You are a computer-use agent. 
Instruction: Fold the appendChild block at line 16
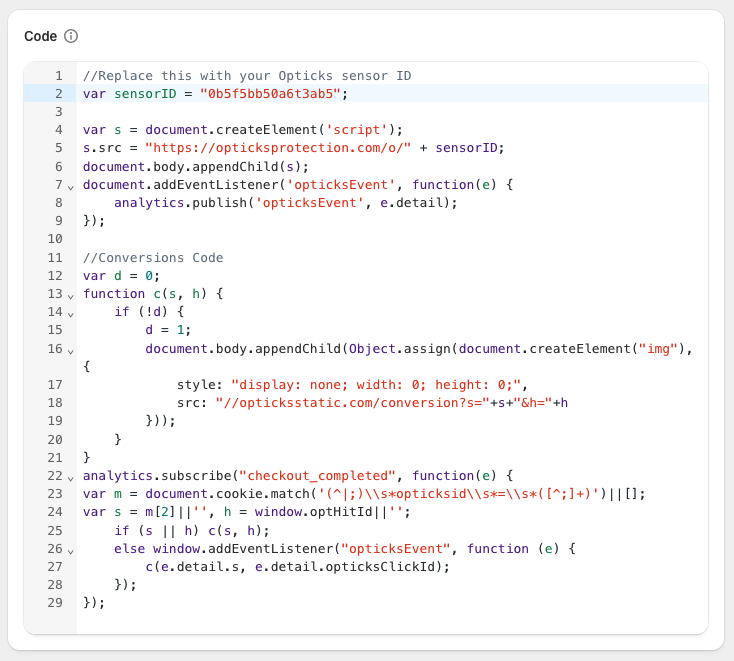71,351
